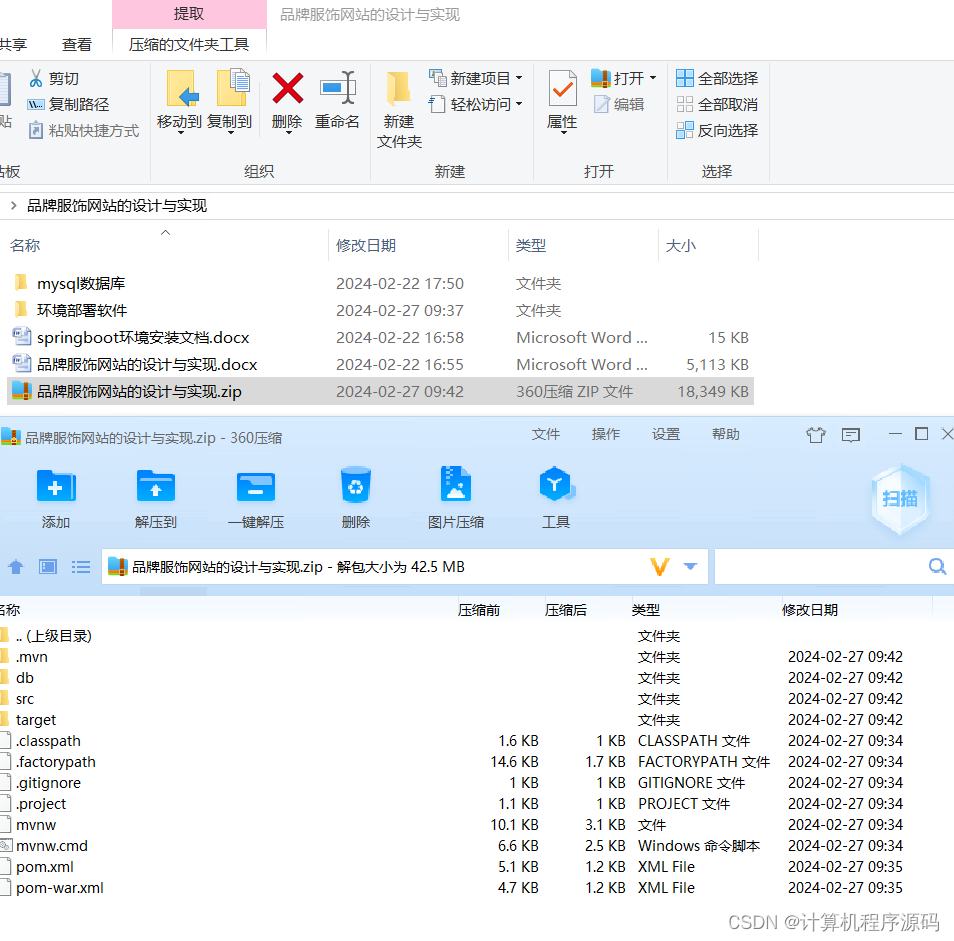Open the 图片压缩 image compression tool
Viewport: 954px width, 941px height.
click(x=456, y=495)
